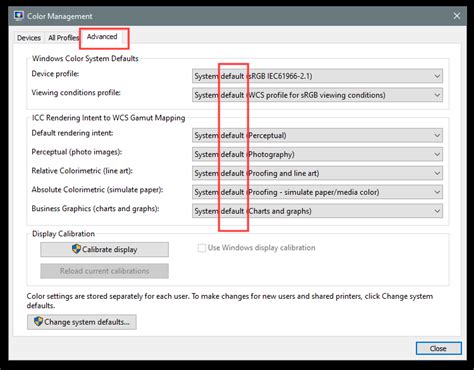474x370 pixels.
Task: Click the Viewing conditions profile label
Action: (76, 93)
